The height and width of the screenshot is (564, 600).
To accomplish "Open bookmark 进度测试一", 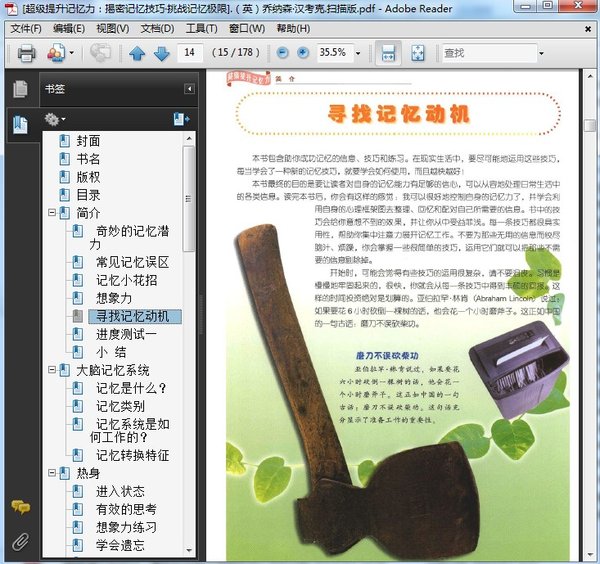I will 126,334.
